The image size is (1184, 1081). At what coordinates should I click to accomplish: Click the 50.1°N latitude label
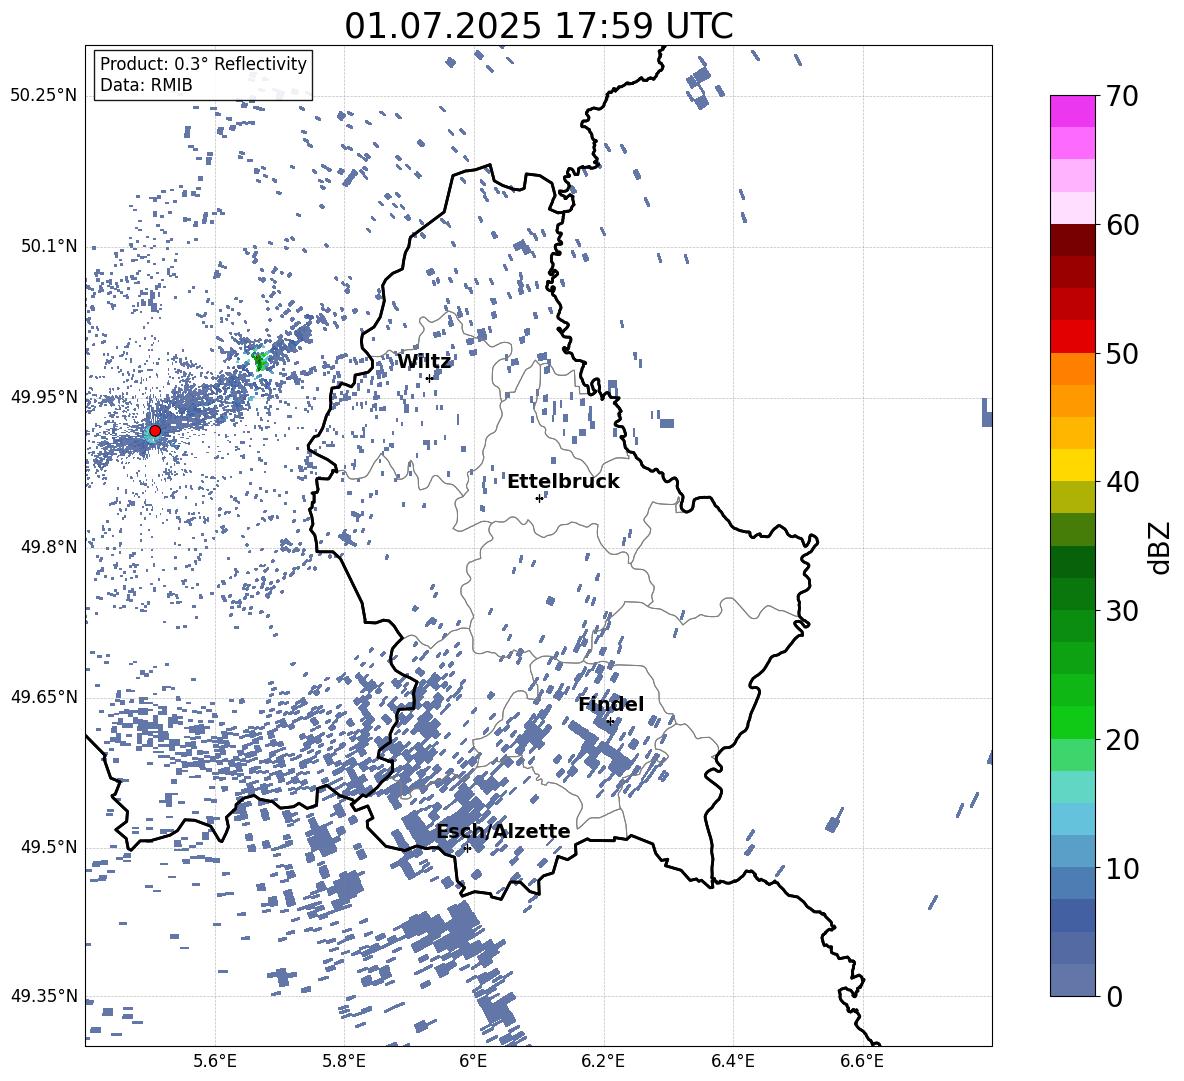coord(49,246)
